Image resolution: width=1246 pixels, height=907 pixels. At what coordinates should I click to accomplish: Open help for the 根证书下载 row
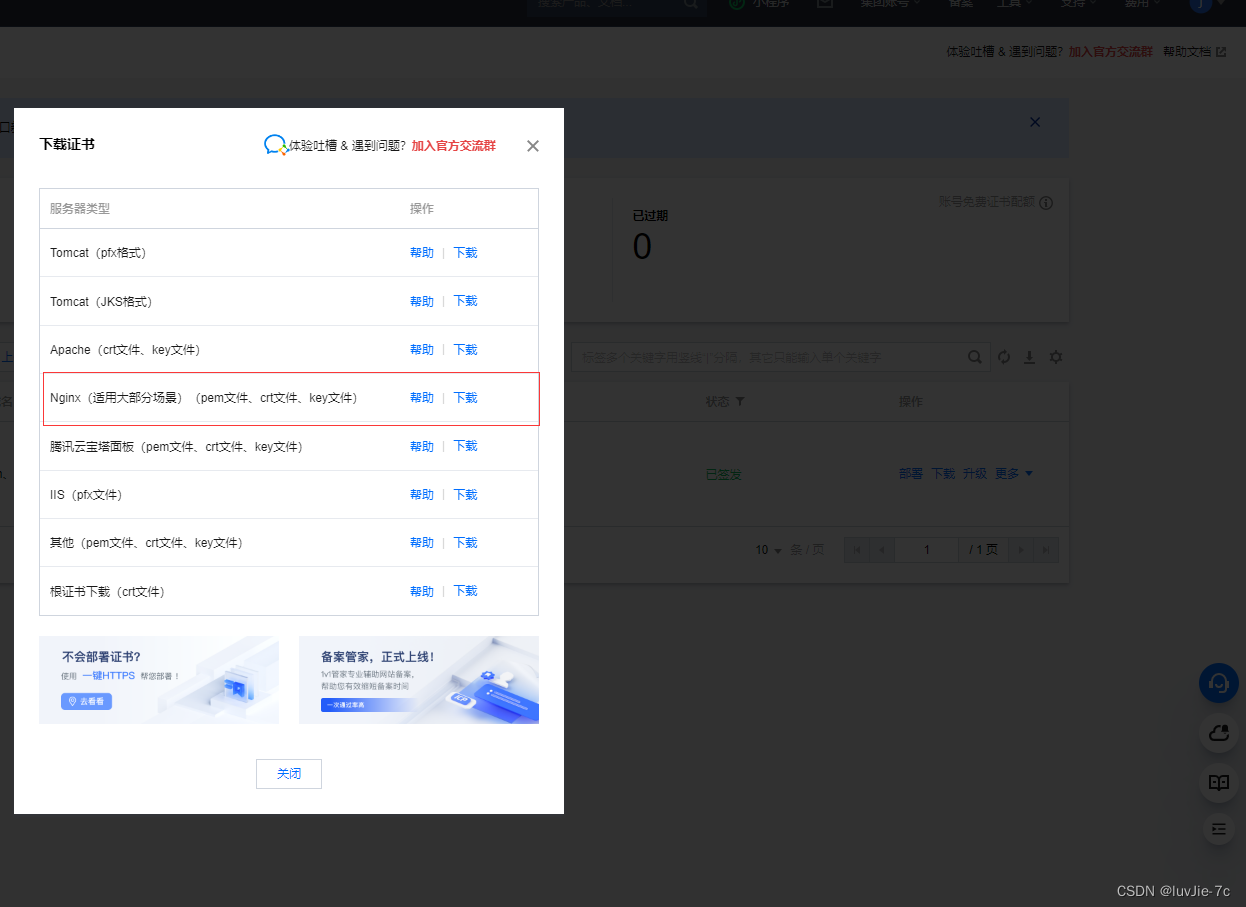pyautogui.click(x=422, y=591)
